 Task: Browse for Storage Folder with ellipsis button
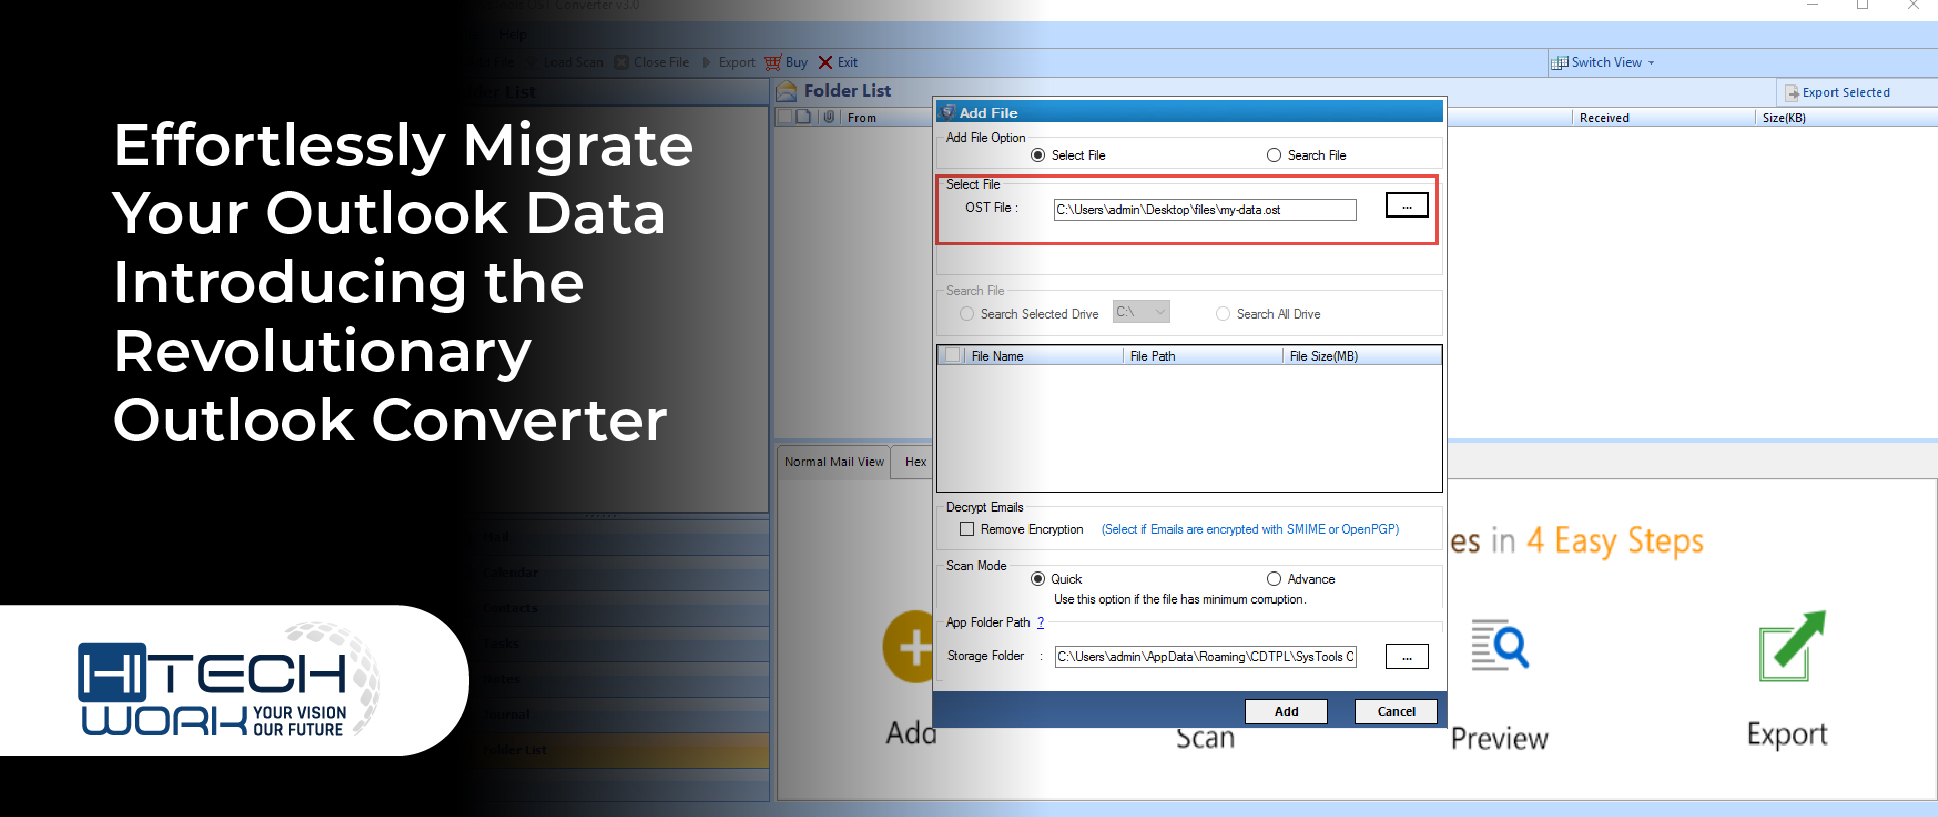[1407, 657]
